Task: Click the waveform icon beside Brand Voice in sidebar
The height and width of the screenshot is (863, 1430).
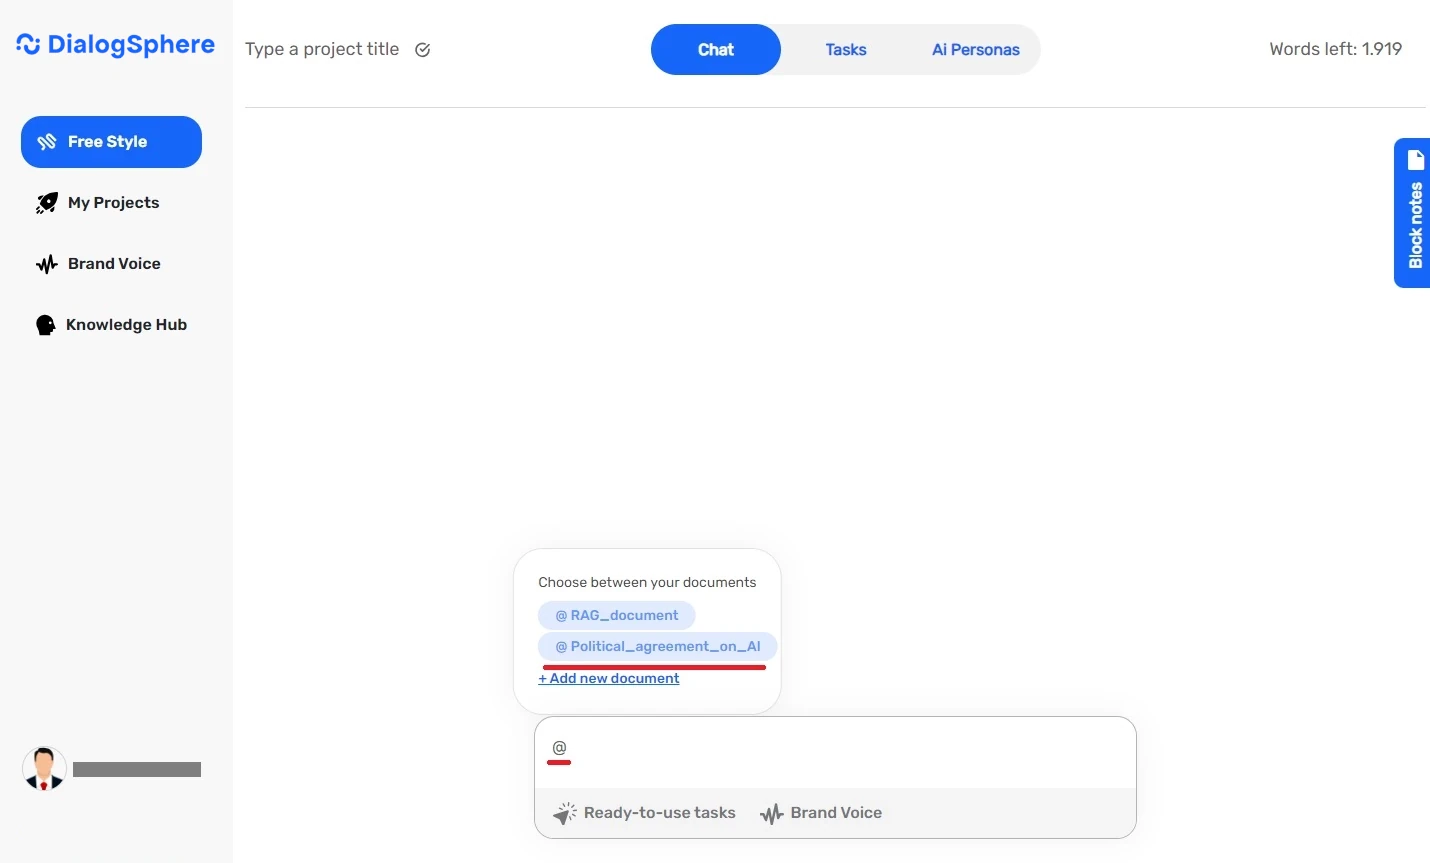Action: pyautogui.click(x=47, y=264)
